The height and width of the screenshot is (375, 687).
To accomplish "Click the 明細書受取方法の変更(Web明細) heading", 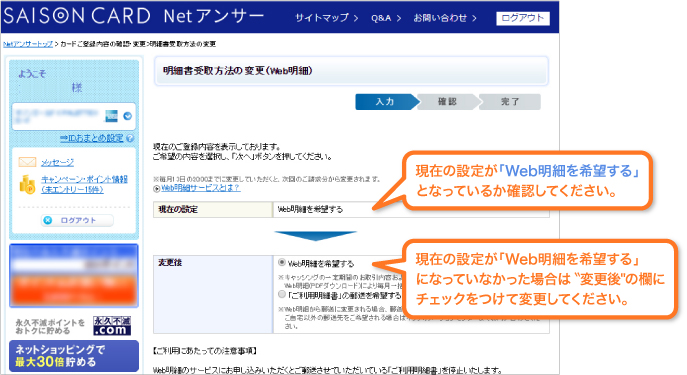I will click(237, 71).
